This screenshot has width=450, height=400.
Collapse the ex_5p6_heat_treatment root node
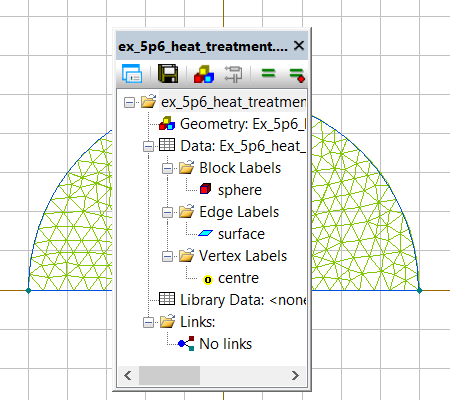tap(129, 102)
